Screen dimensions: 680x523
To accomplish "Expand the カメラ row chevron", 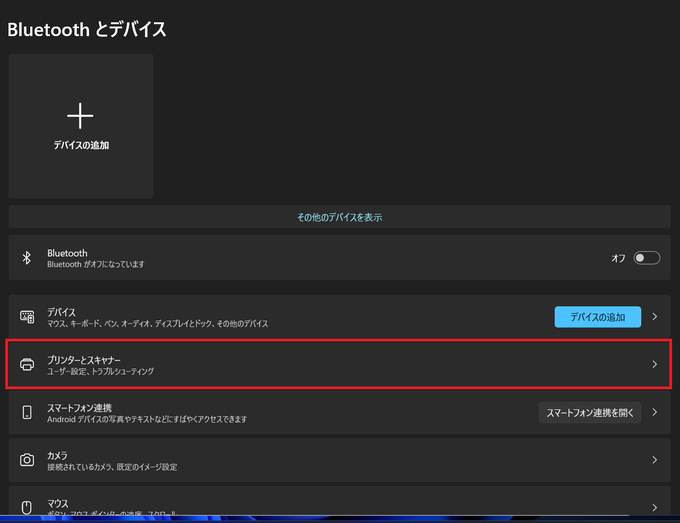I will pyautogui.click(x=655, y=460).
